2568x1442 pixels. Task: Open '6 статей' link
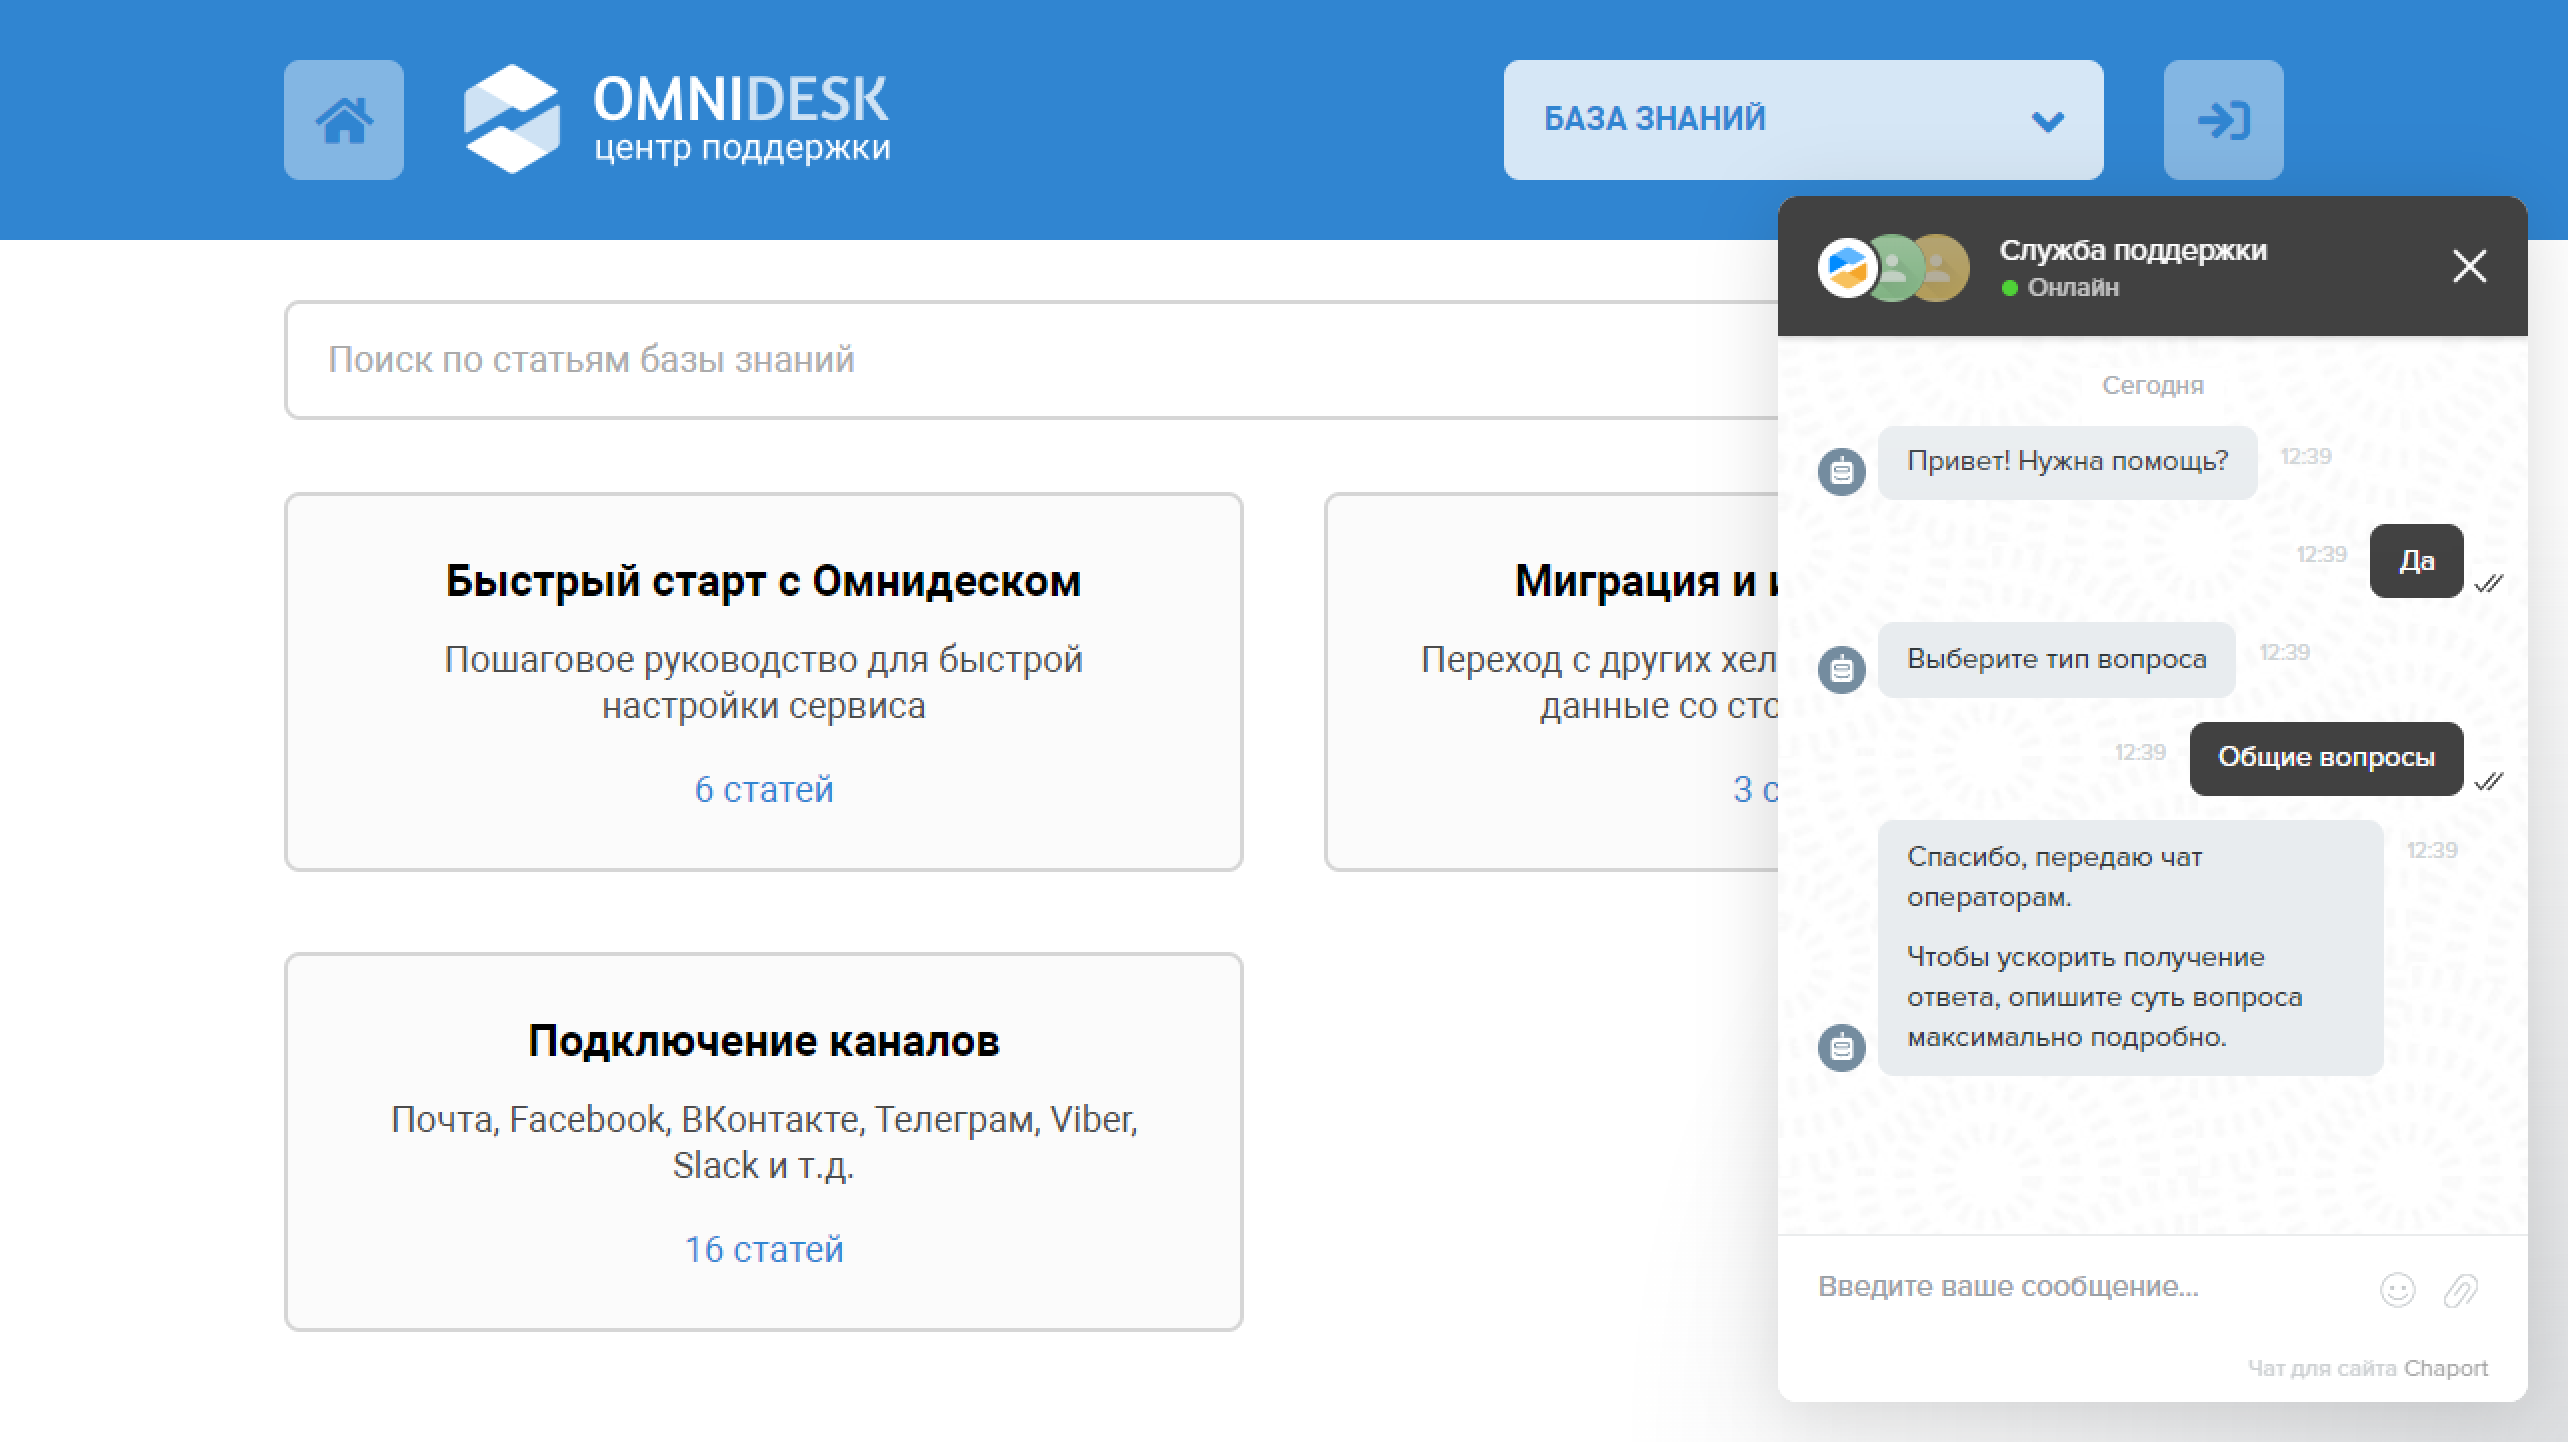pyautogui.click(x=763, y=790)
